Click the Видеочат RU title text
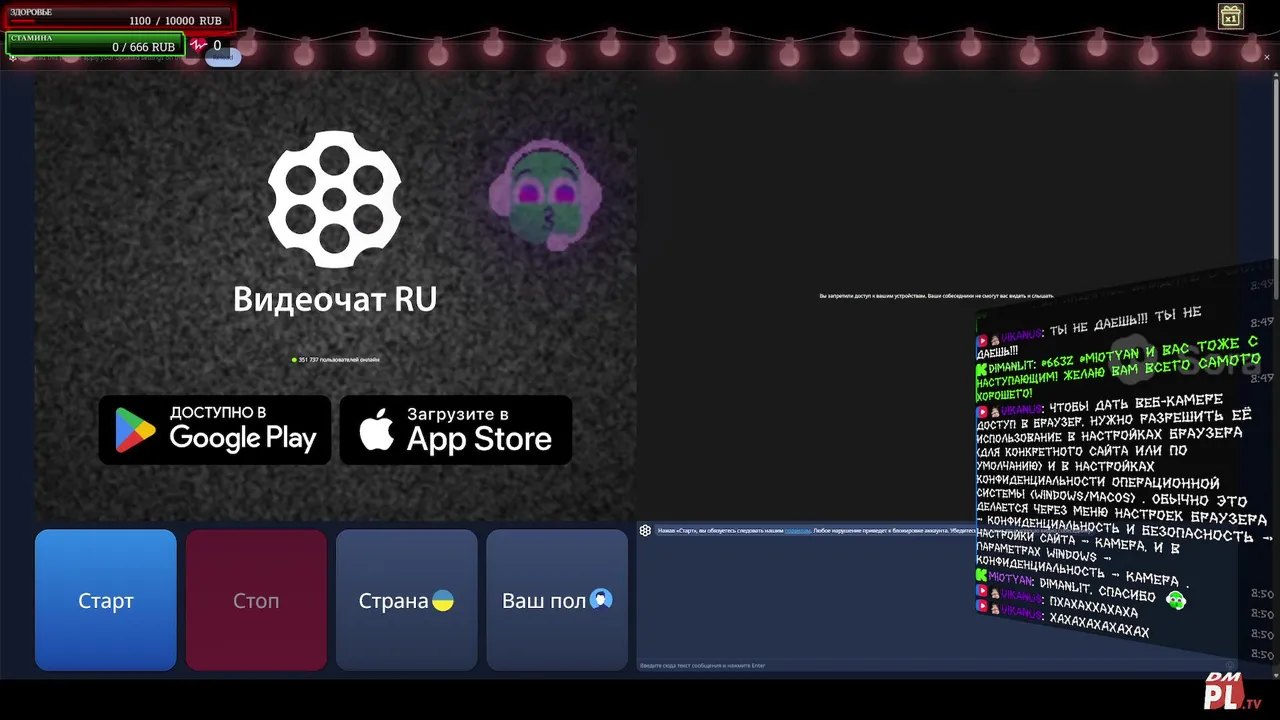 [x=335, y=299]
